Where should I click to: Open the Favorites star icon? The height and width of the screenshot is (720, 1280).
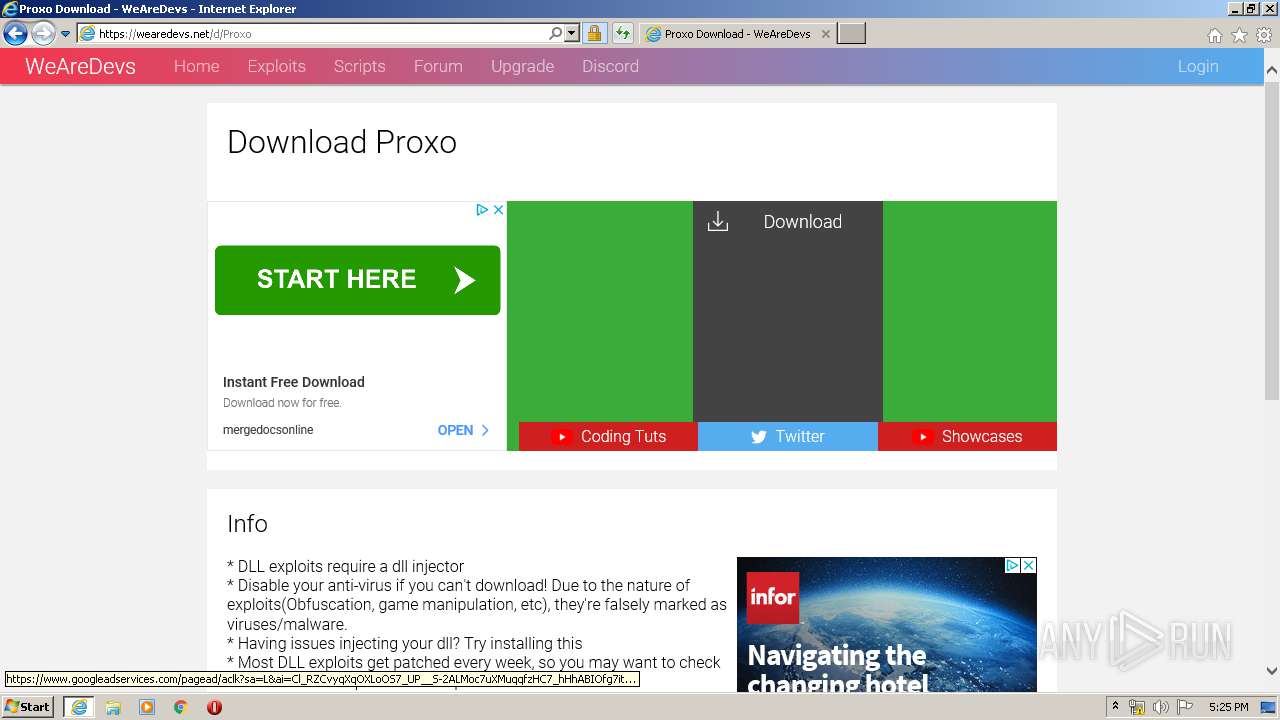[1239, 35]
